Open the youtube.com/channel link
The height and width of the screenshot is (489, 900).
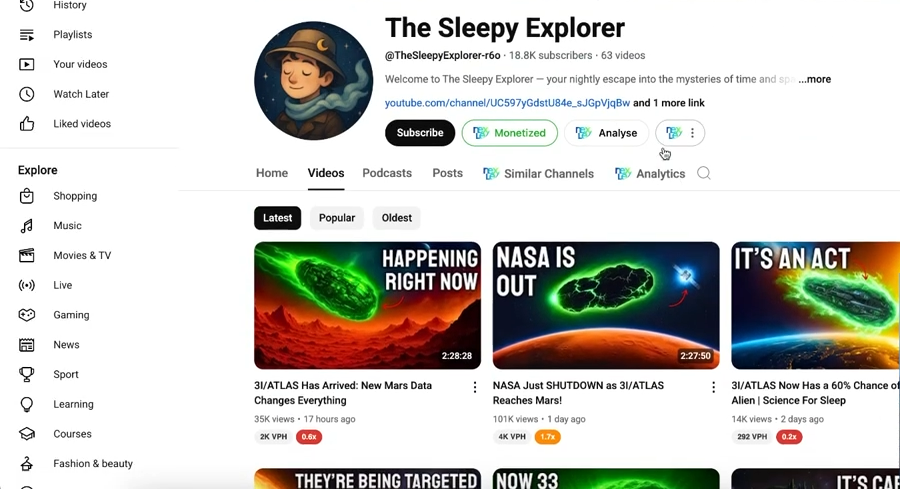507,103
